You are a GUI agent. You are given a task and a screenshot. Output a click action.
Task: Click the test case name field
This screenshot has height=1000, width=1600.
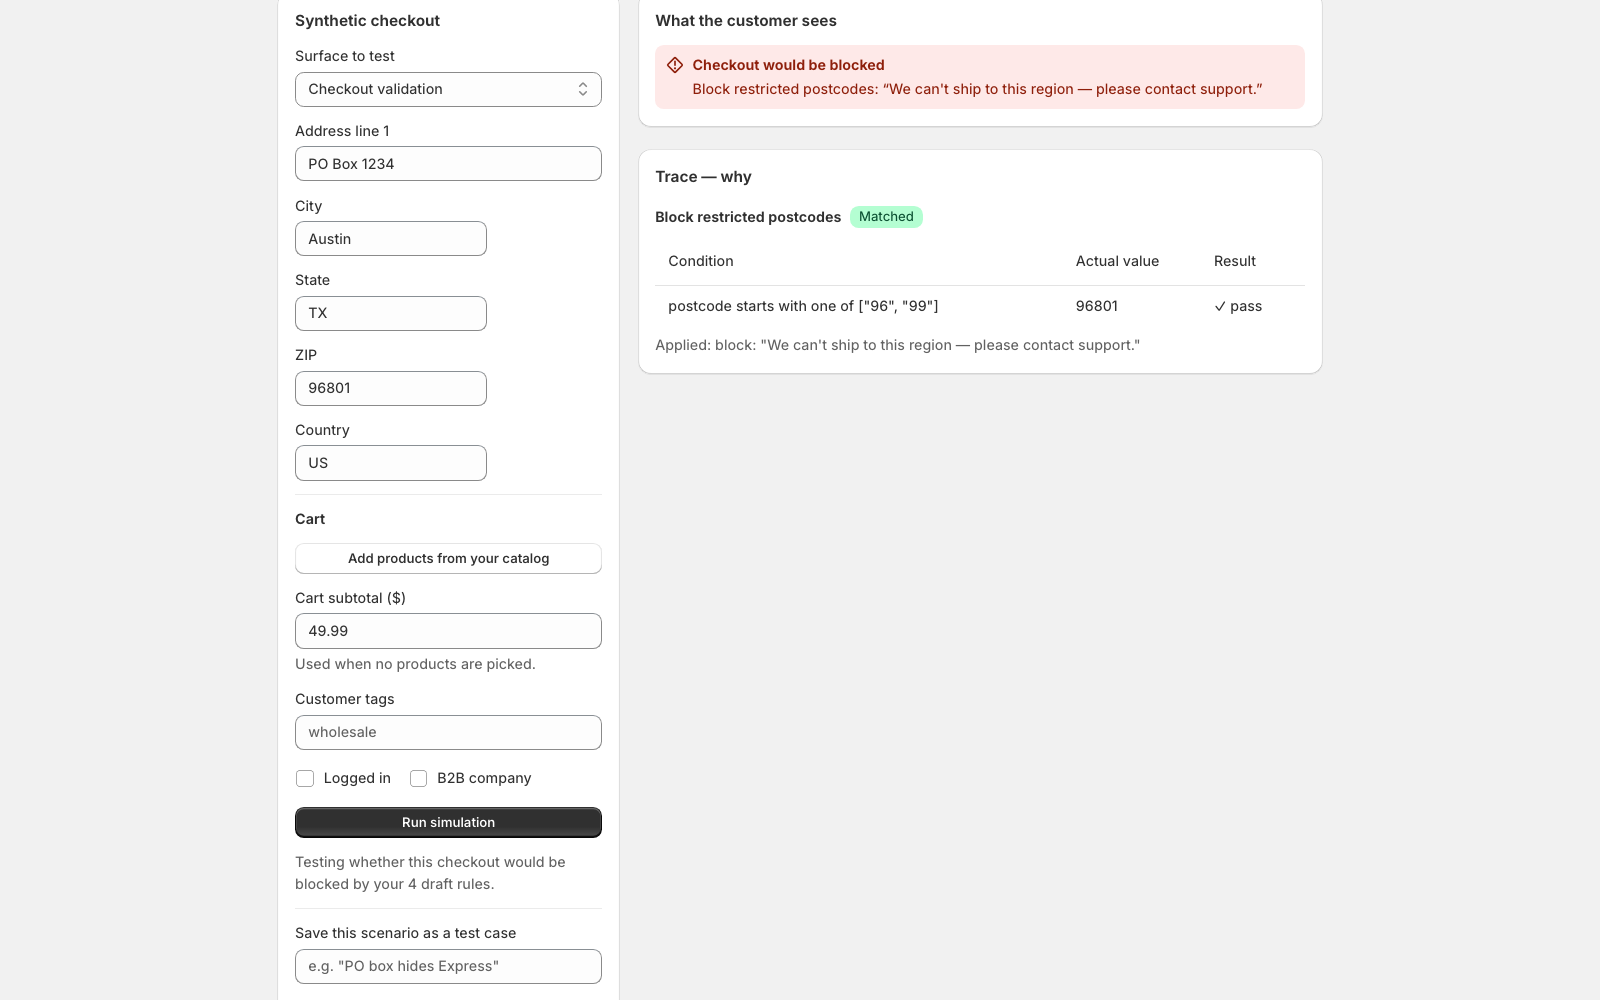pyautogui.click(x=448, y=966)
